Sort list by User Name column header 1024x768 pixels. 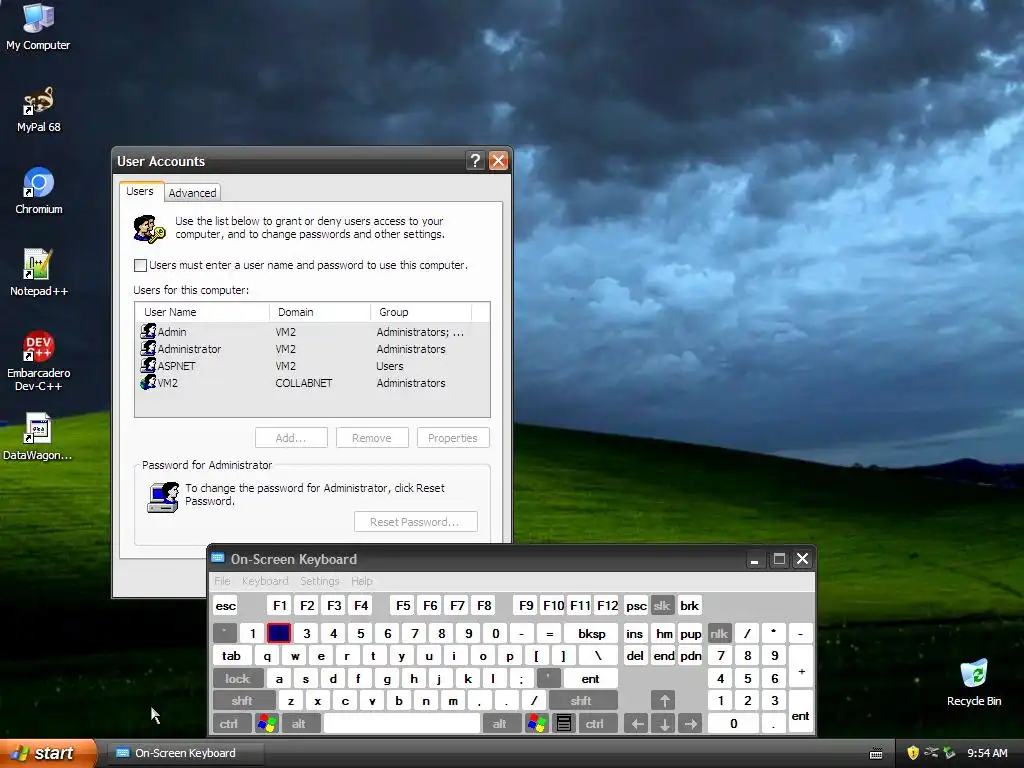tap(202, 312)
